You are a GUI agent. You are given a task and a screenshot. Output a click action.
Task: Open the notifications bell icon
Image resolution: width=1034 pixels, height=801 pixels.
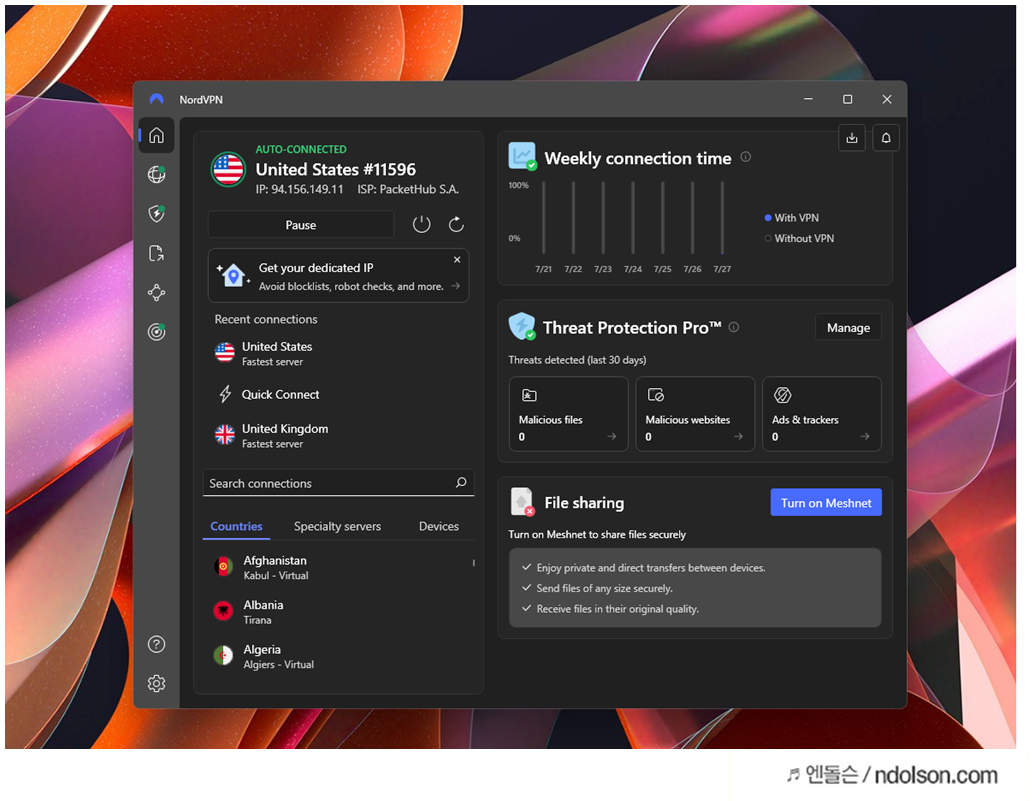point(886,138)
